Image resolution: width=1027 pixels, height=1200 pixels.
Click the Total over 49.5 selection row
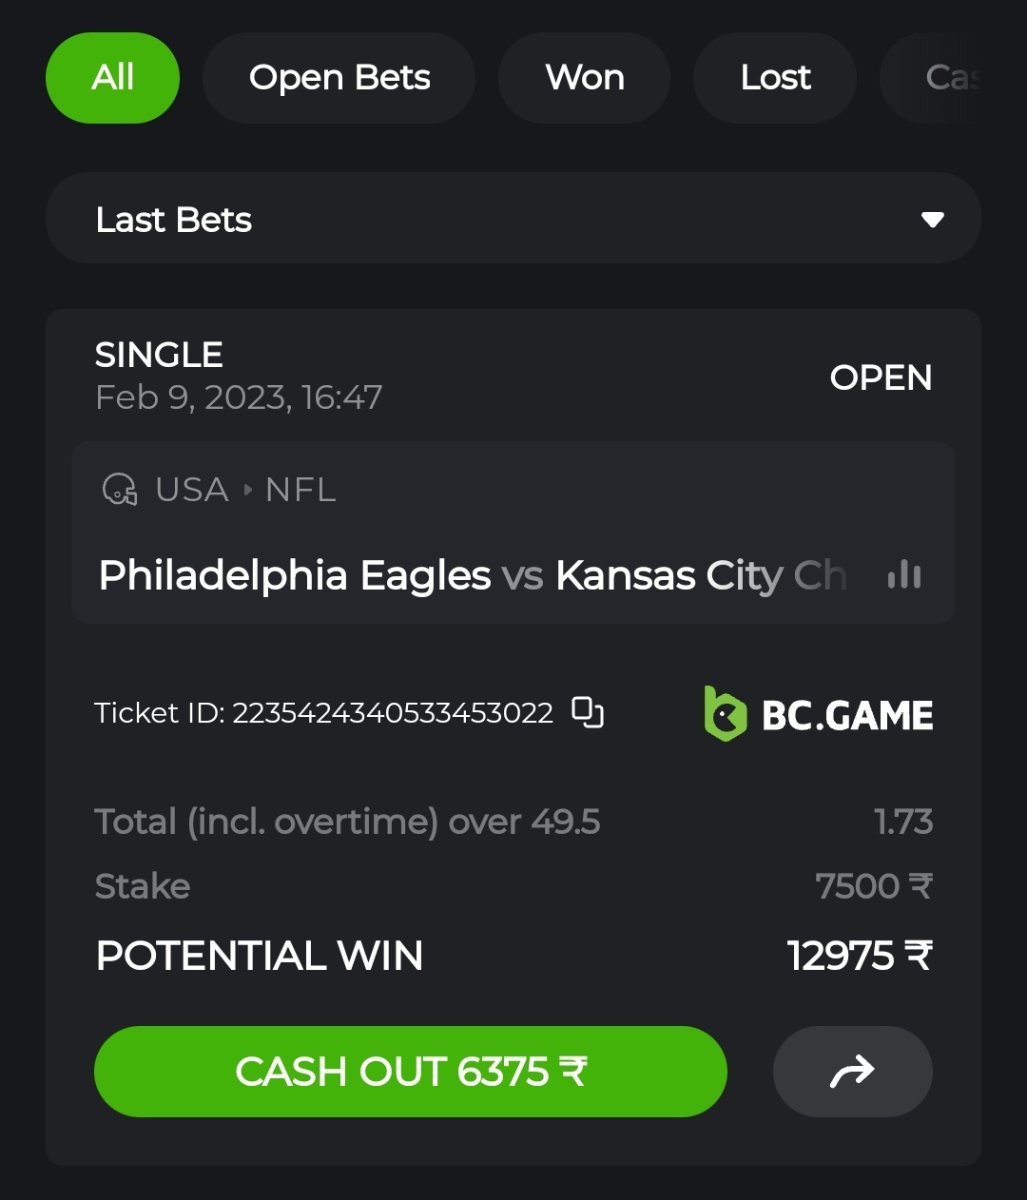pos(347,822)
